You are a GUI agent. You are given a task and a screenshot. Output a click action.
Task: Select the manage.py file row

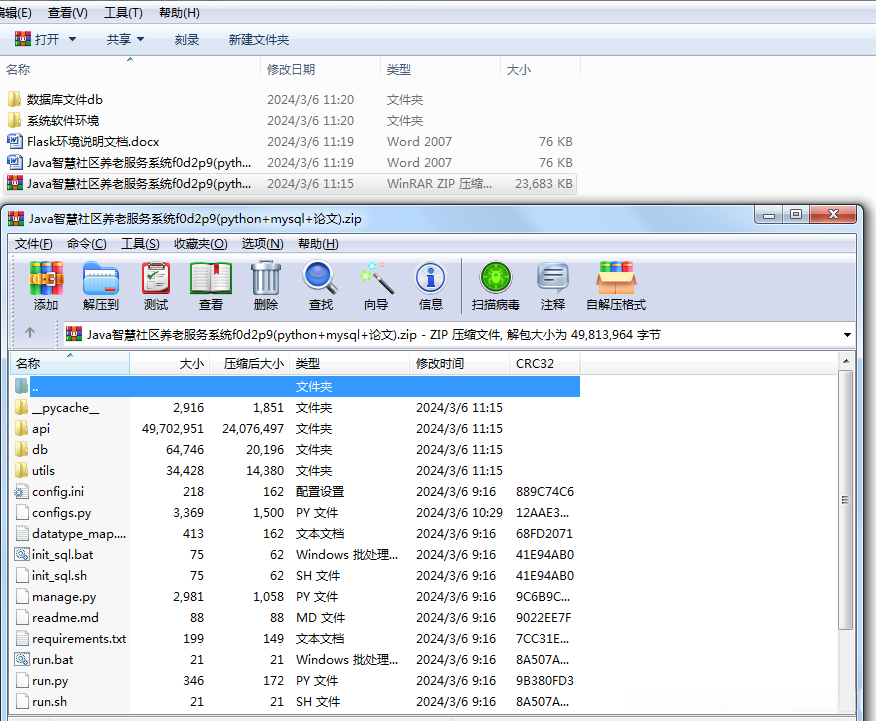pos(296,596)
